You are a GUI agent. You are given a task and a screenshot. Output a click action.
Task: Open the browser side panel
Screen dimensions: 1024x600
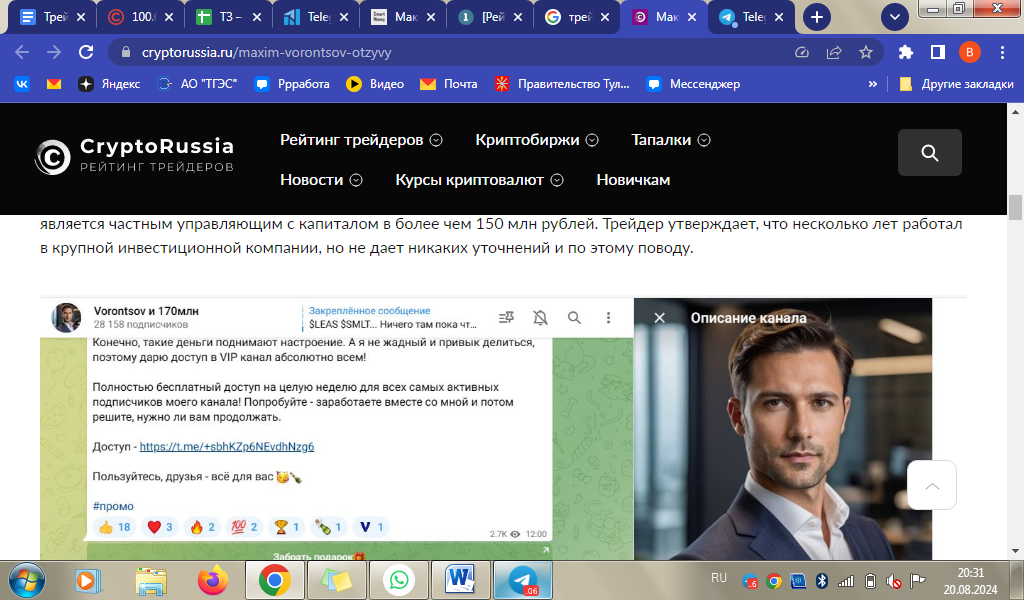[x=938, y=52]
